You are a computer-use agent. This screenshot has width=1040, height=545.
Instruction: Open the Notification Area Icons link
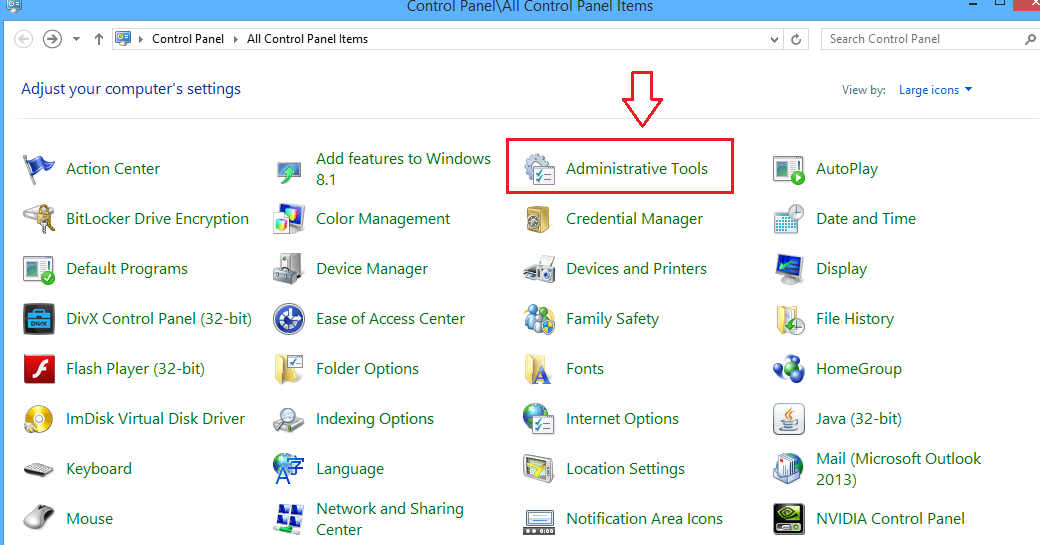[x=644, y=519]
